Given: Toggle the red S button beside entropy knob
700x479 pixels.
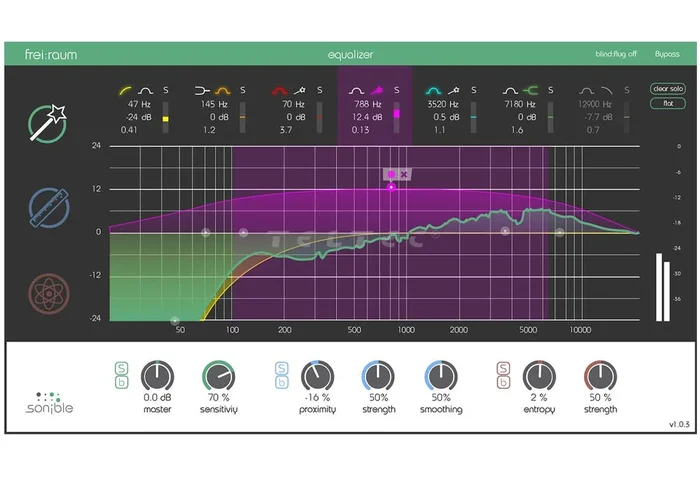Looking at the screenshot, I should coord(503,368).
